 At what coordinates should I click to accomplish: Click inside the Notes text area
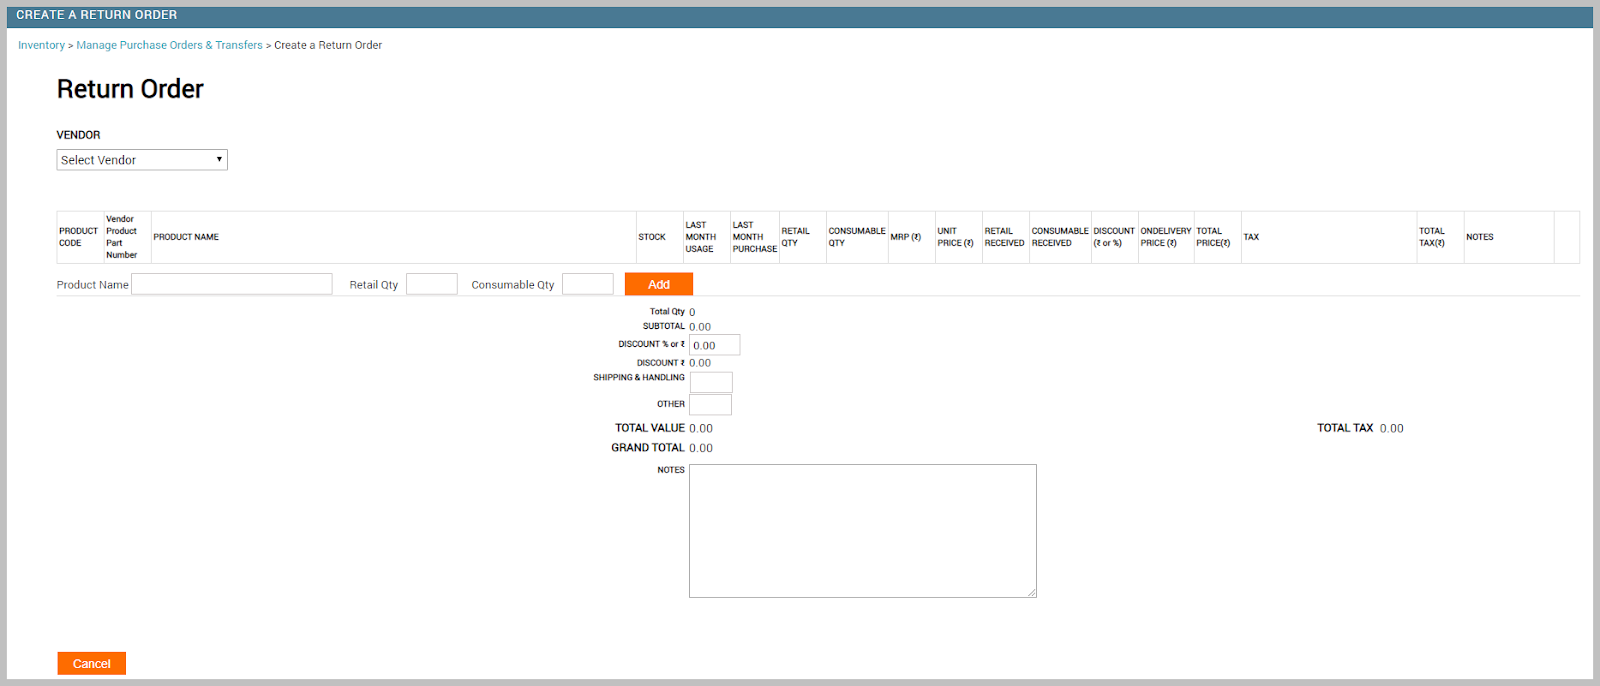coord(863,531)
